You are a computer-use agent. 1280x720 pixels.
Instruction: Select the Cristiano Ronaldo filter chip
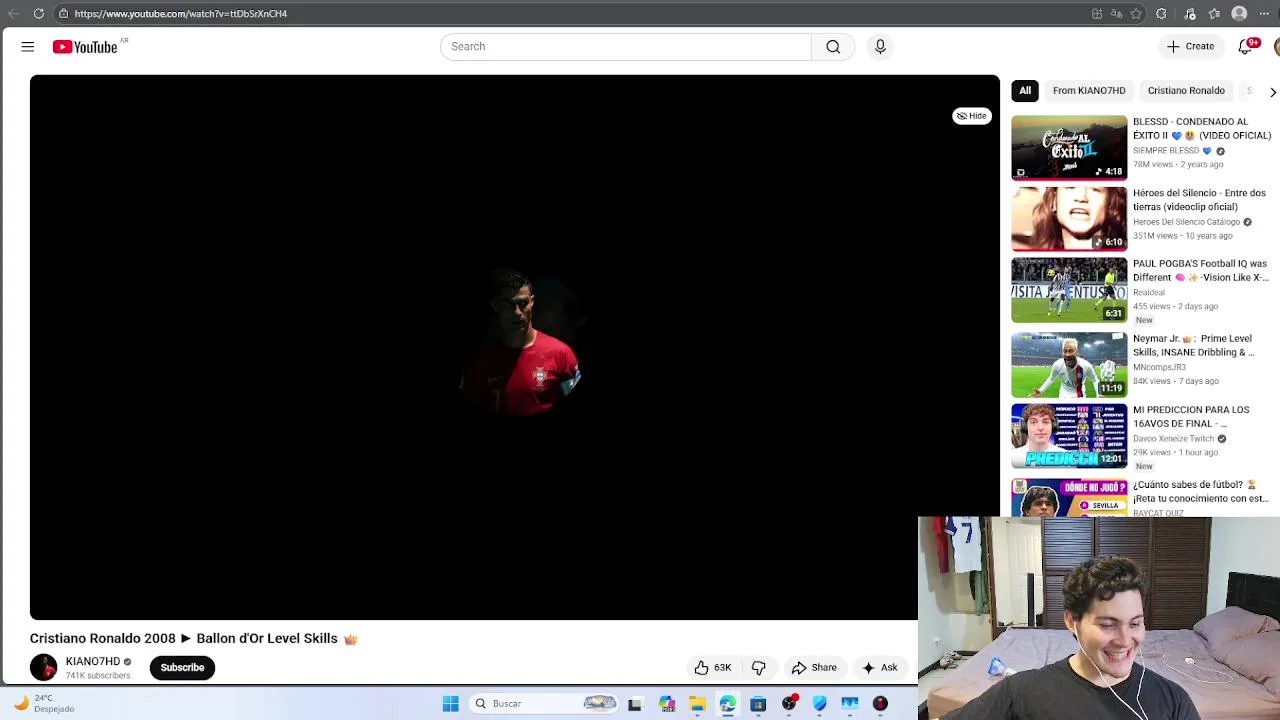point(1186,90)
